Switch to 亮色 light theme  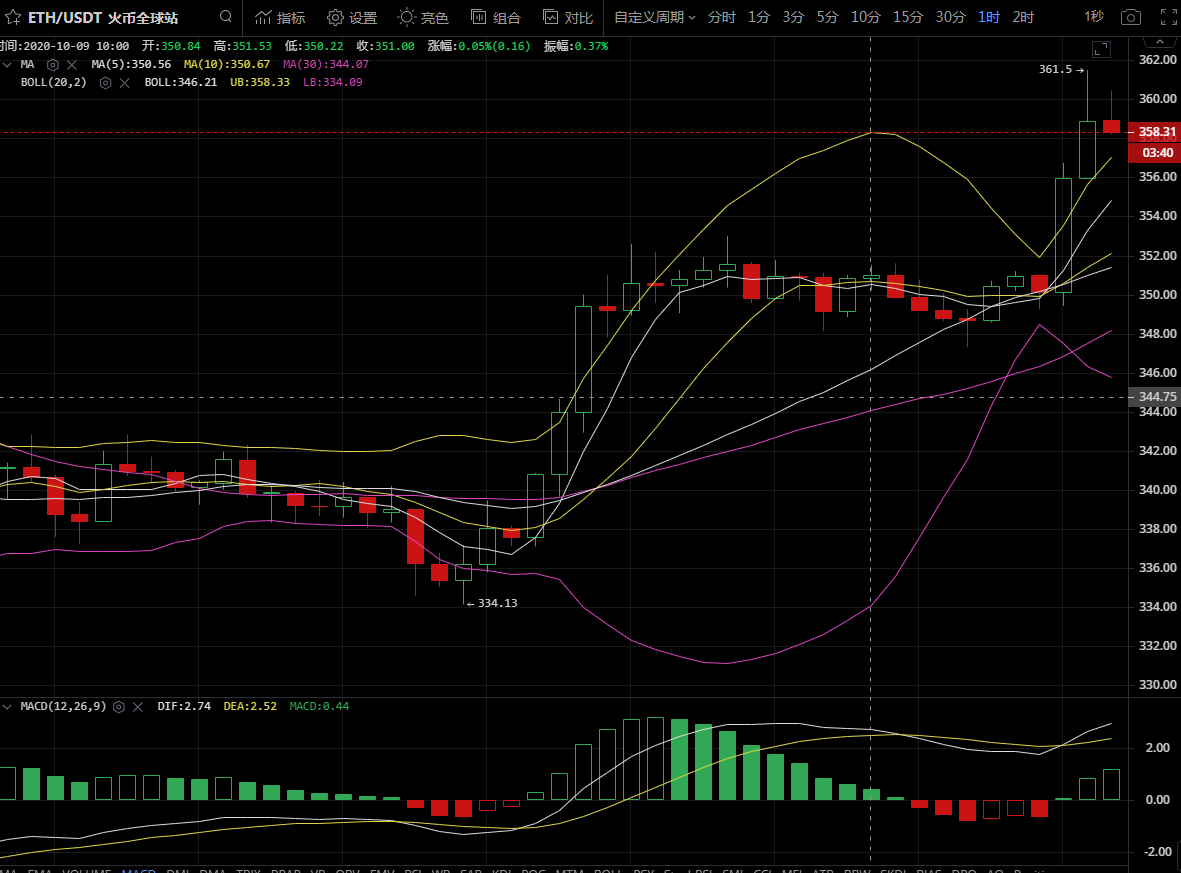[423, 17]
